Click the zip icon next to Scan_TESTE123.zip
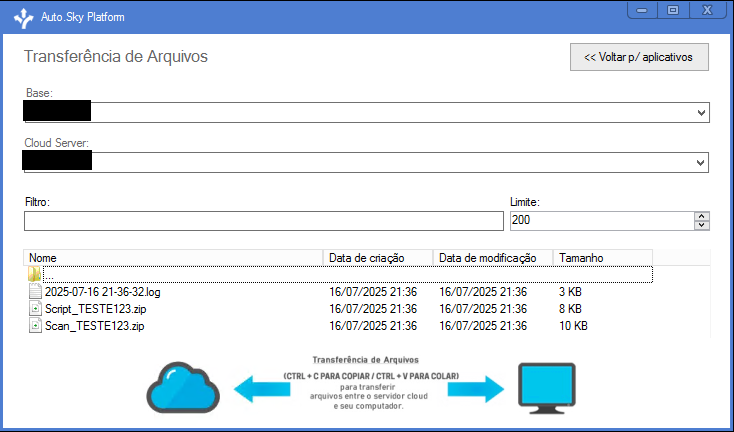 35,326
